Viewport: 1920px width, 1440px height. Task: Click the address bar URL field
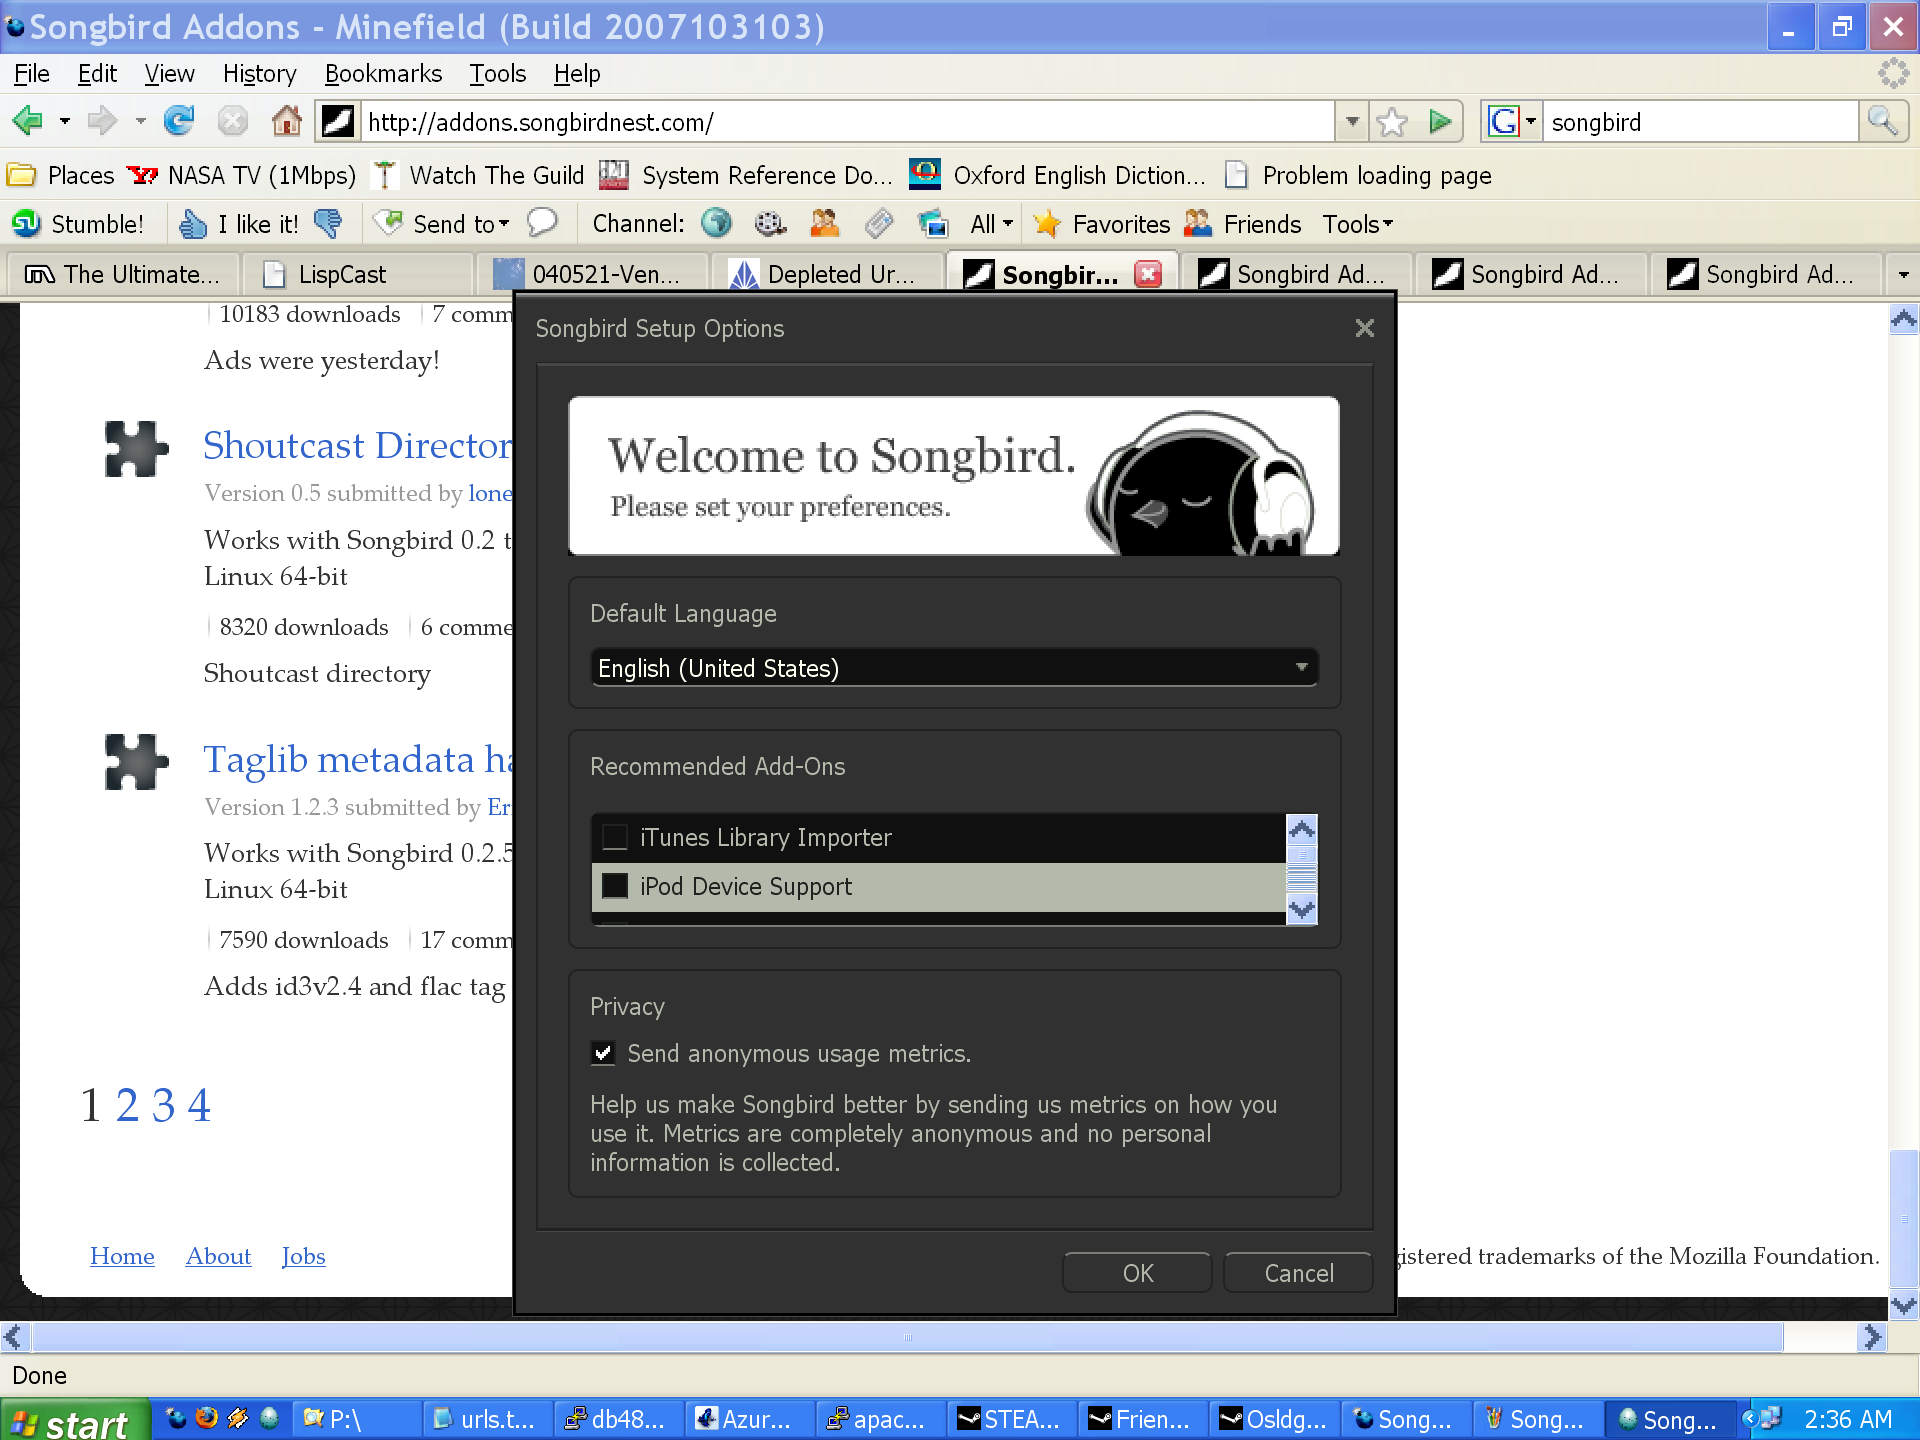coord(848,122)
